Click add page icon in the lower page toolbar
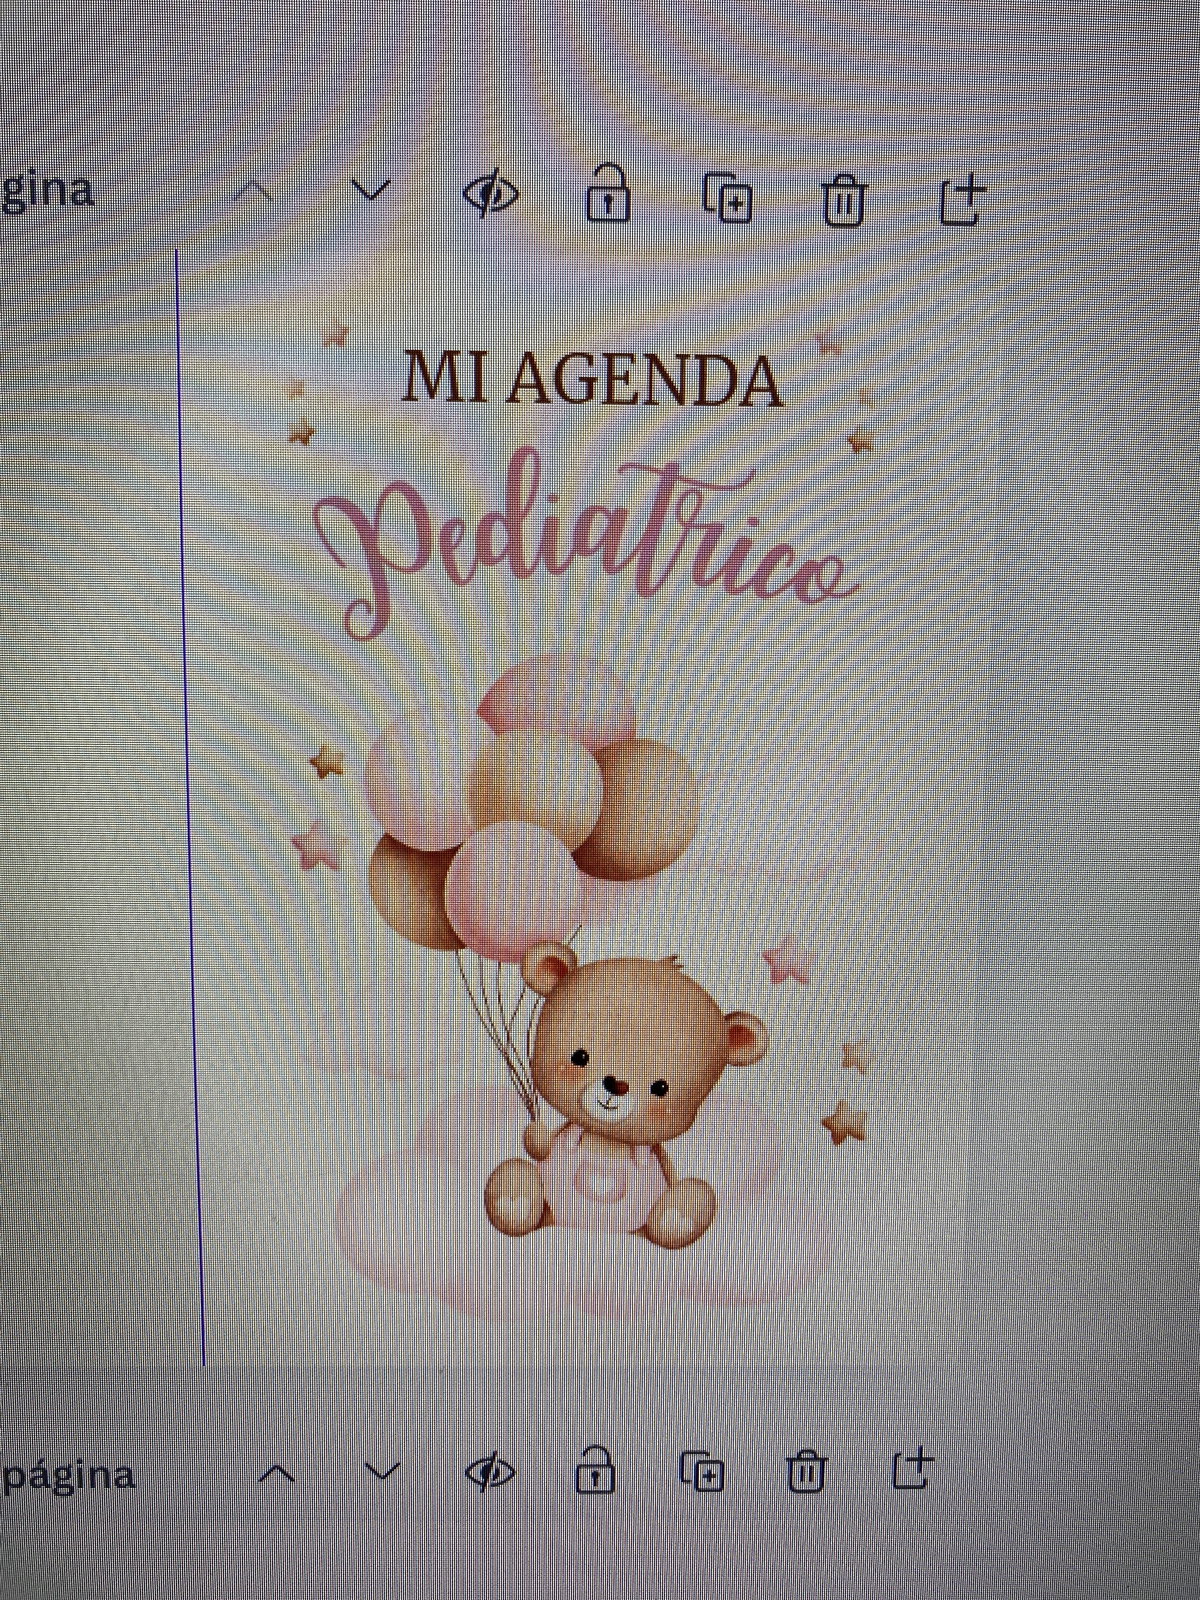This screenshot has height=1600, width=1200. click(911, 1469)
